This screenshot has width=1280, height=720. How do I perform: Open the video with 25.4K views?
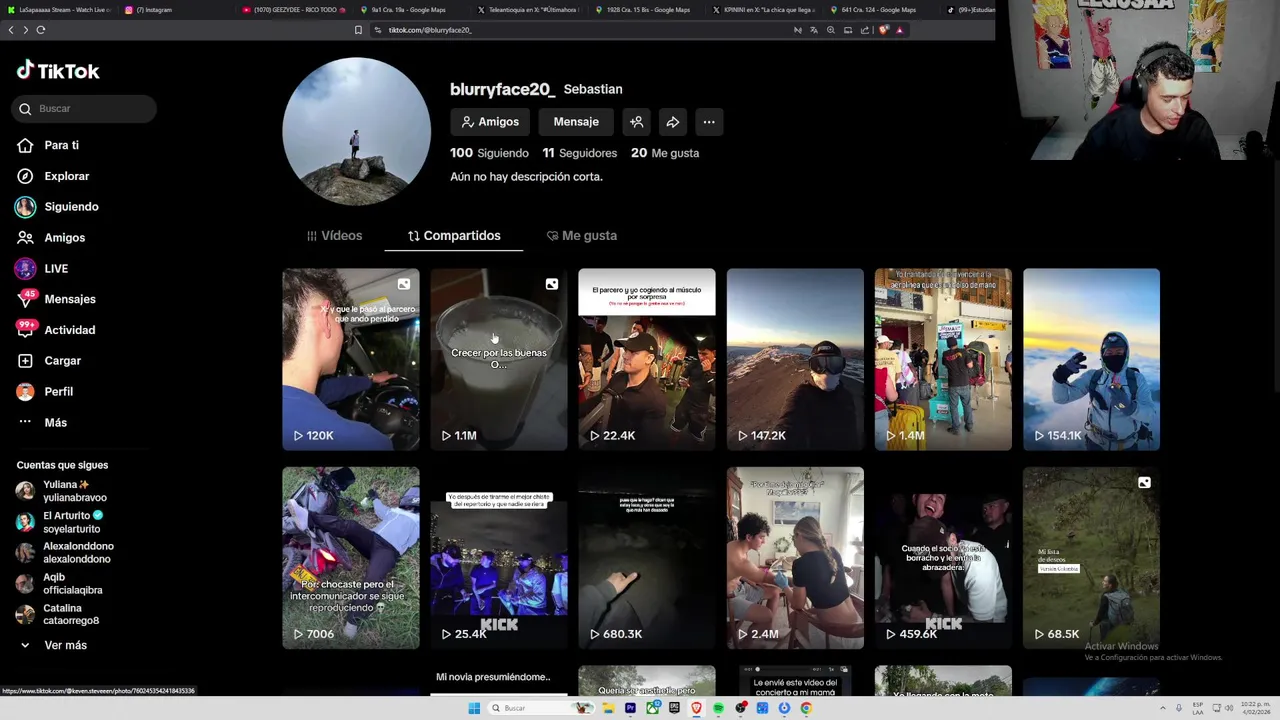click(x=498, y=557)
